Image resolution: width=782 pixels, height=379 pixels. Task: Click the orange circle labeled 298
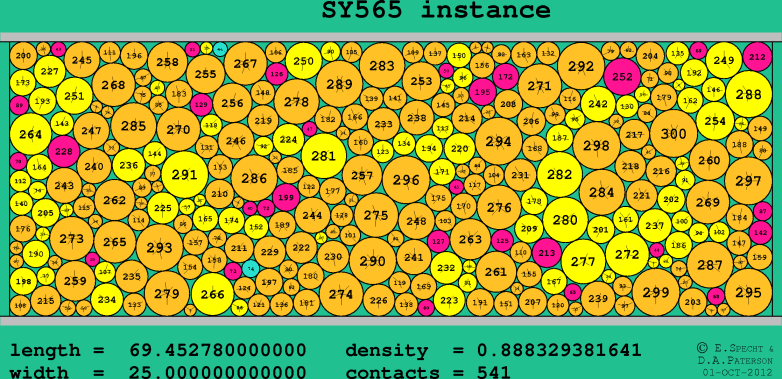click(x=596, y=146)
